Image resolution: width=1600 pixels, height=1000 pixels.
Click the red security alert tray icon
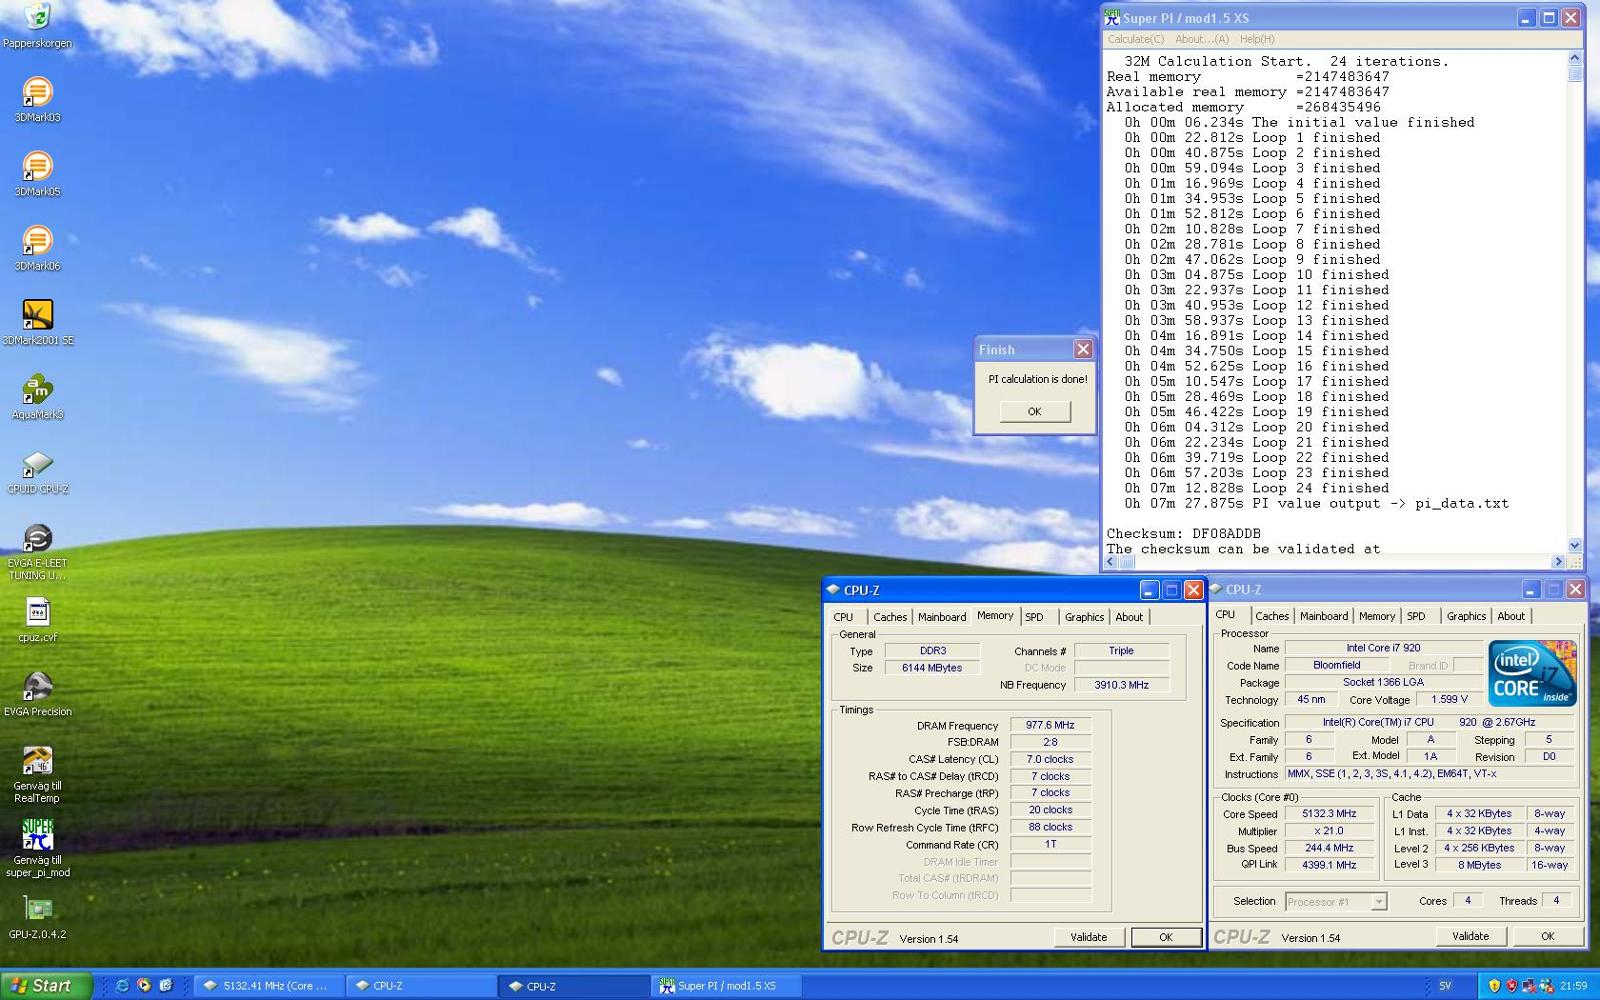click(1511, 986)
